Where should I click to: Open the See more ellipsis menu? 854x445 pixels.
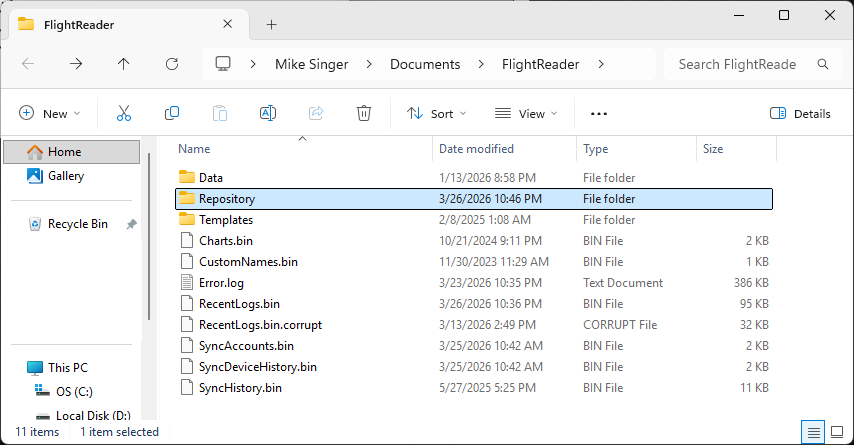(x=599, y=114)
